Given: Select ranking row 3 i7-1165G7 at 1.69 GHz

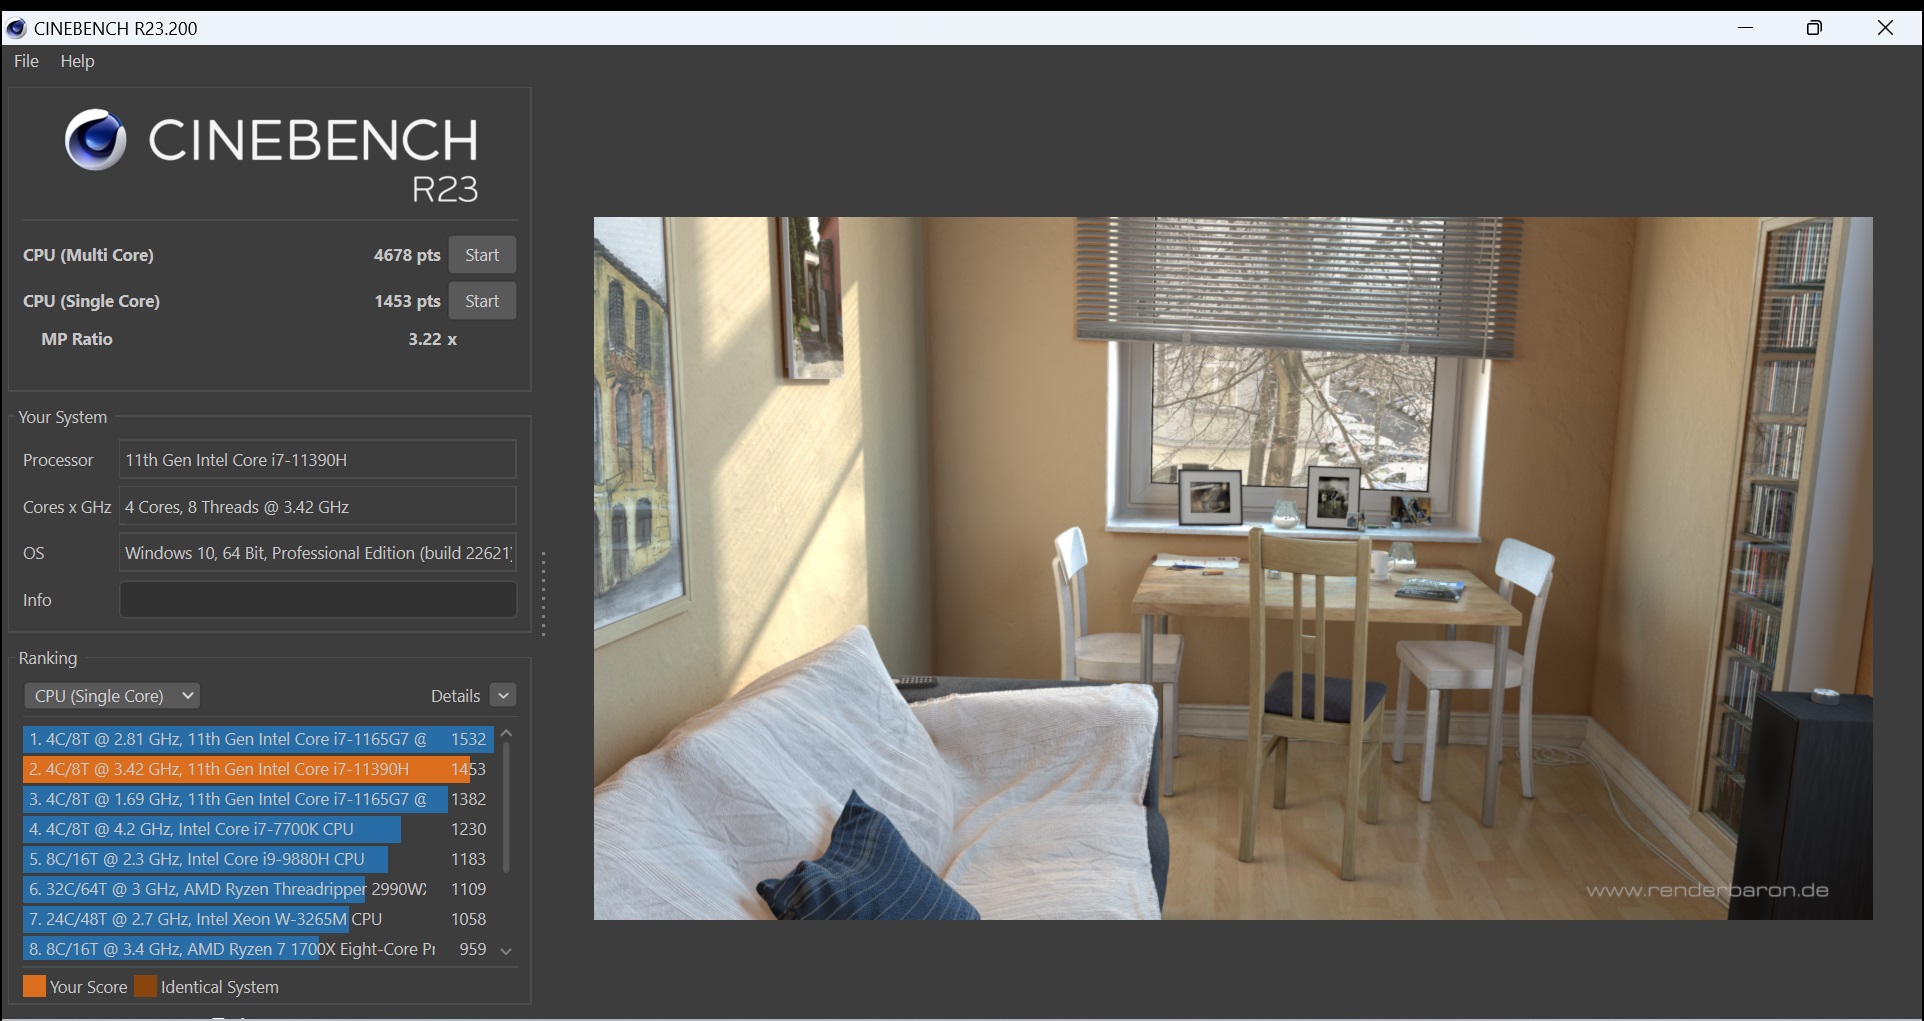Looking at the screenshot, I should tap(258, 799).
